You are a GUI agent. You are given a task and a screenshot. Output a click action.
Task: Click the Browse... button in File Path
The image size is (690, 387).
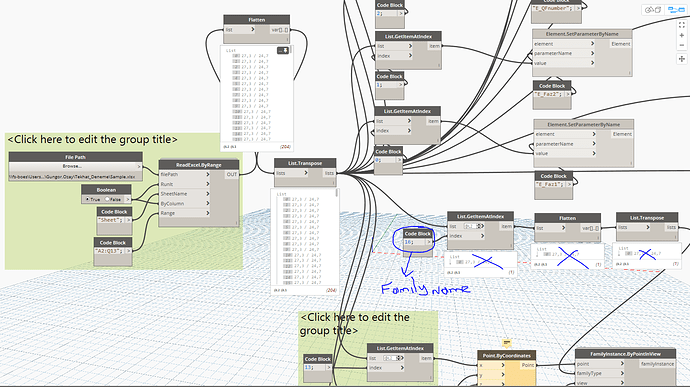pyautogui.click(x=72, y=166)
